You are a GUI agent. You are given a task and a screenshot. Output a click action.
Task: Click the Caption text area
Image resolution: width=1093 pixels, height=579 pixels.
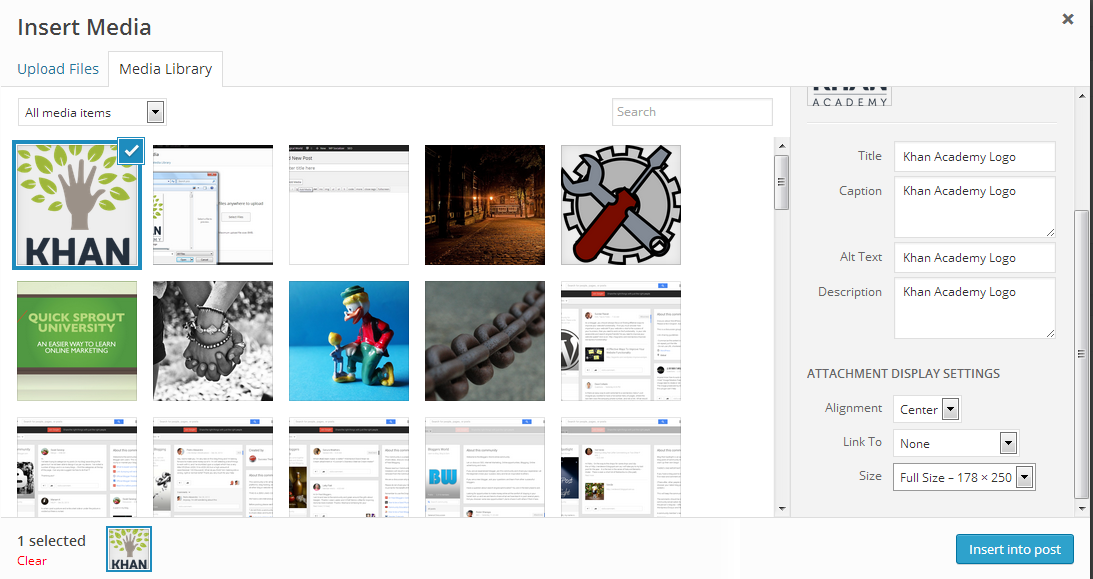pyautogui.click(x=974, y=207)
